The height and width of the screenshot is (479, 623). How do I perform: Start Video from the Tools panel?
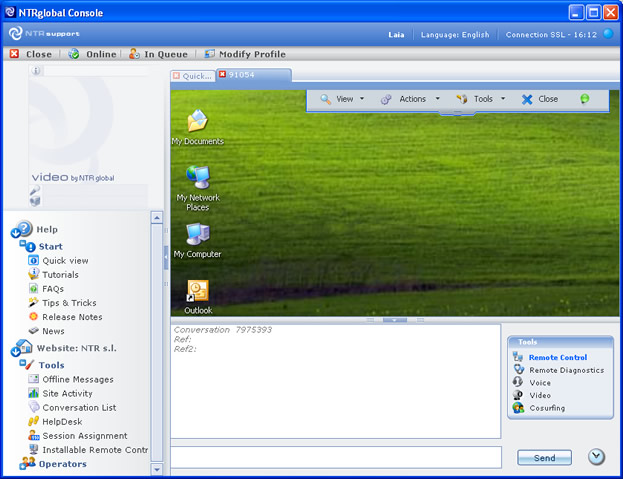pyautogui.click(x=540, y=395)
